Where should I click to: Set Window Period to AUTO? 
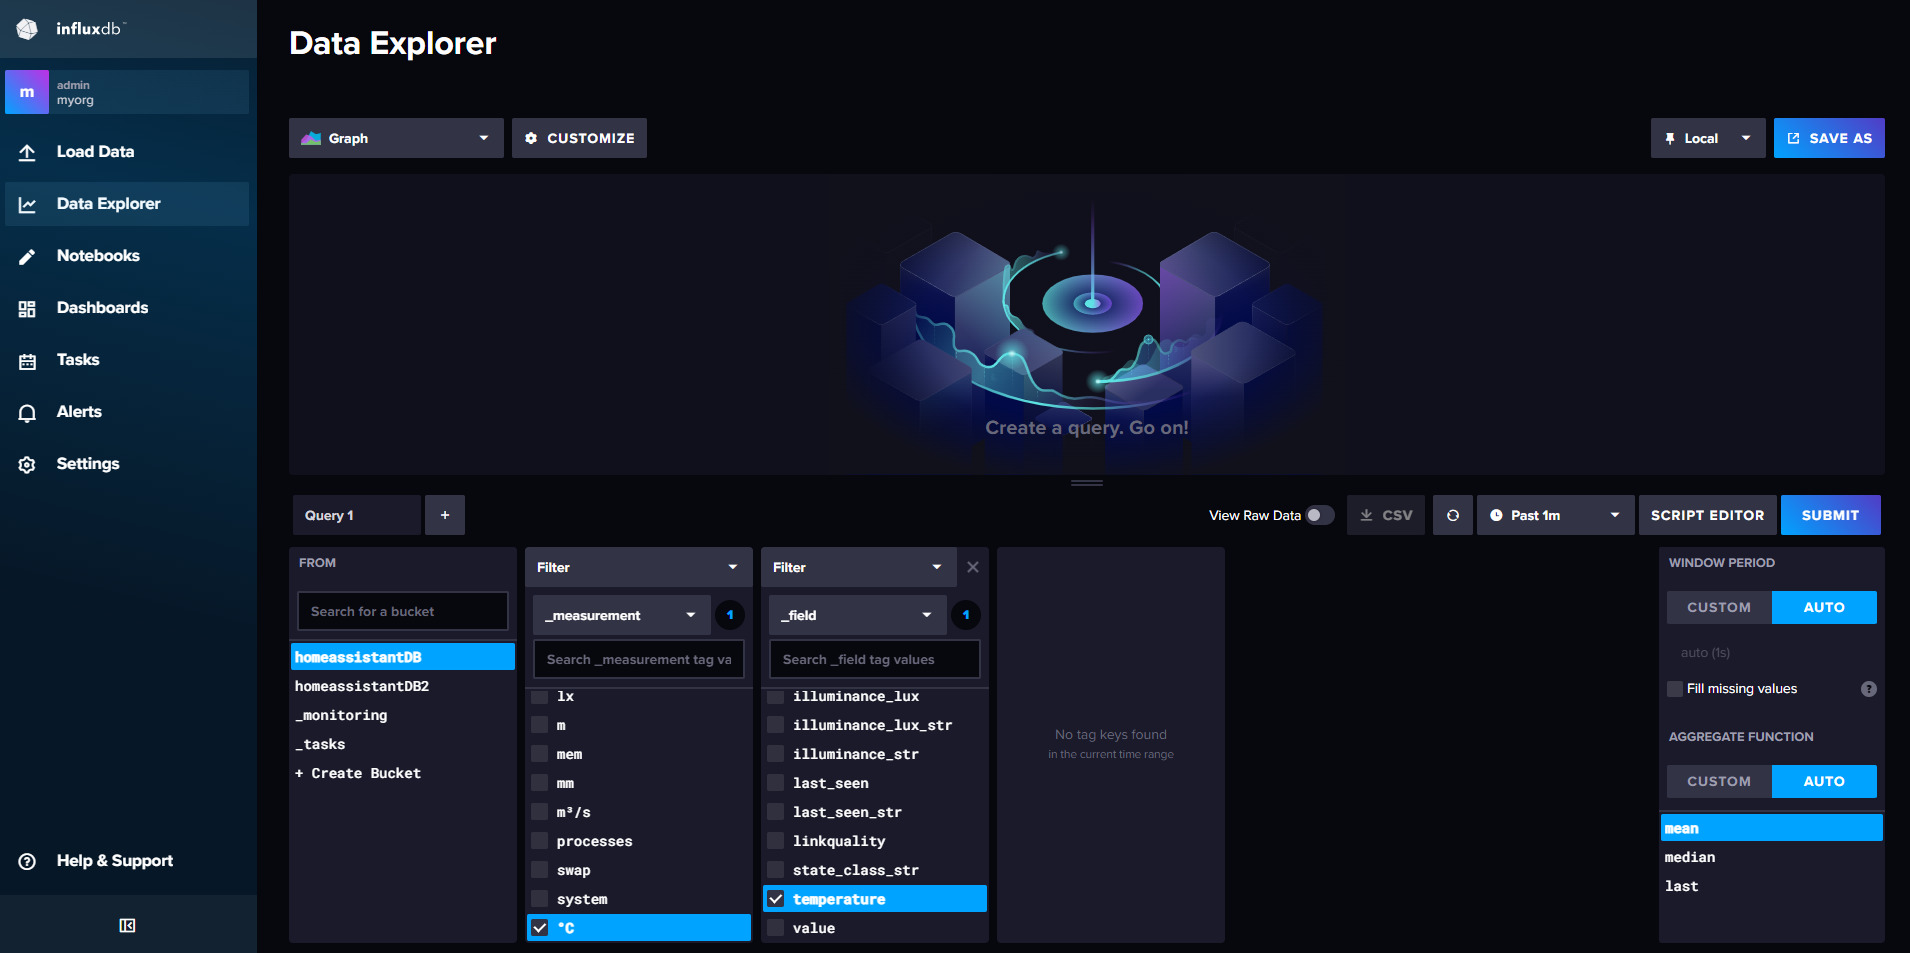[x=1824, y=607]
